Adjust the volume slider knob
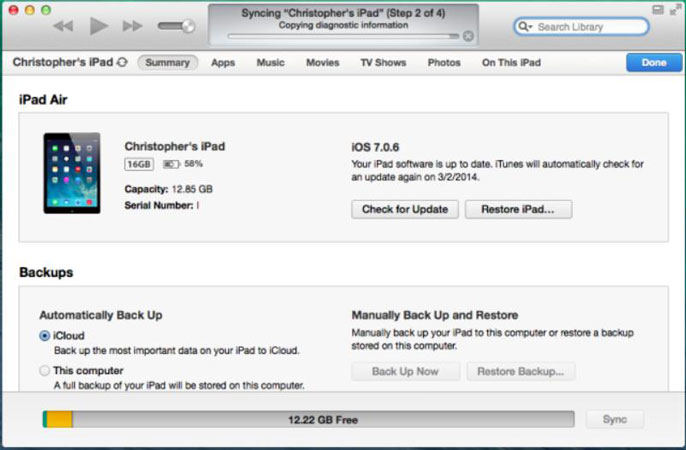 coord(189,26)
